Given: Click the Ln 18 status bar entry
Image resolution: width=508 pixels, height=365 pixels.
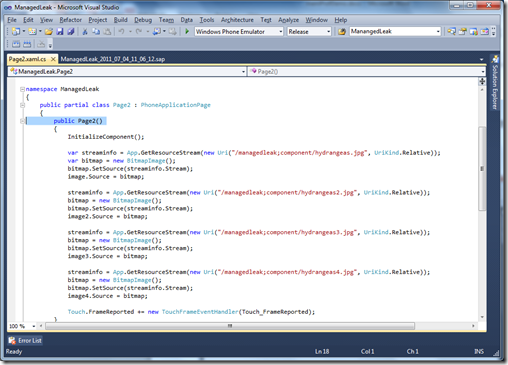Looking at the screenshot, I should [x=322, y=351].
